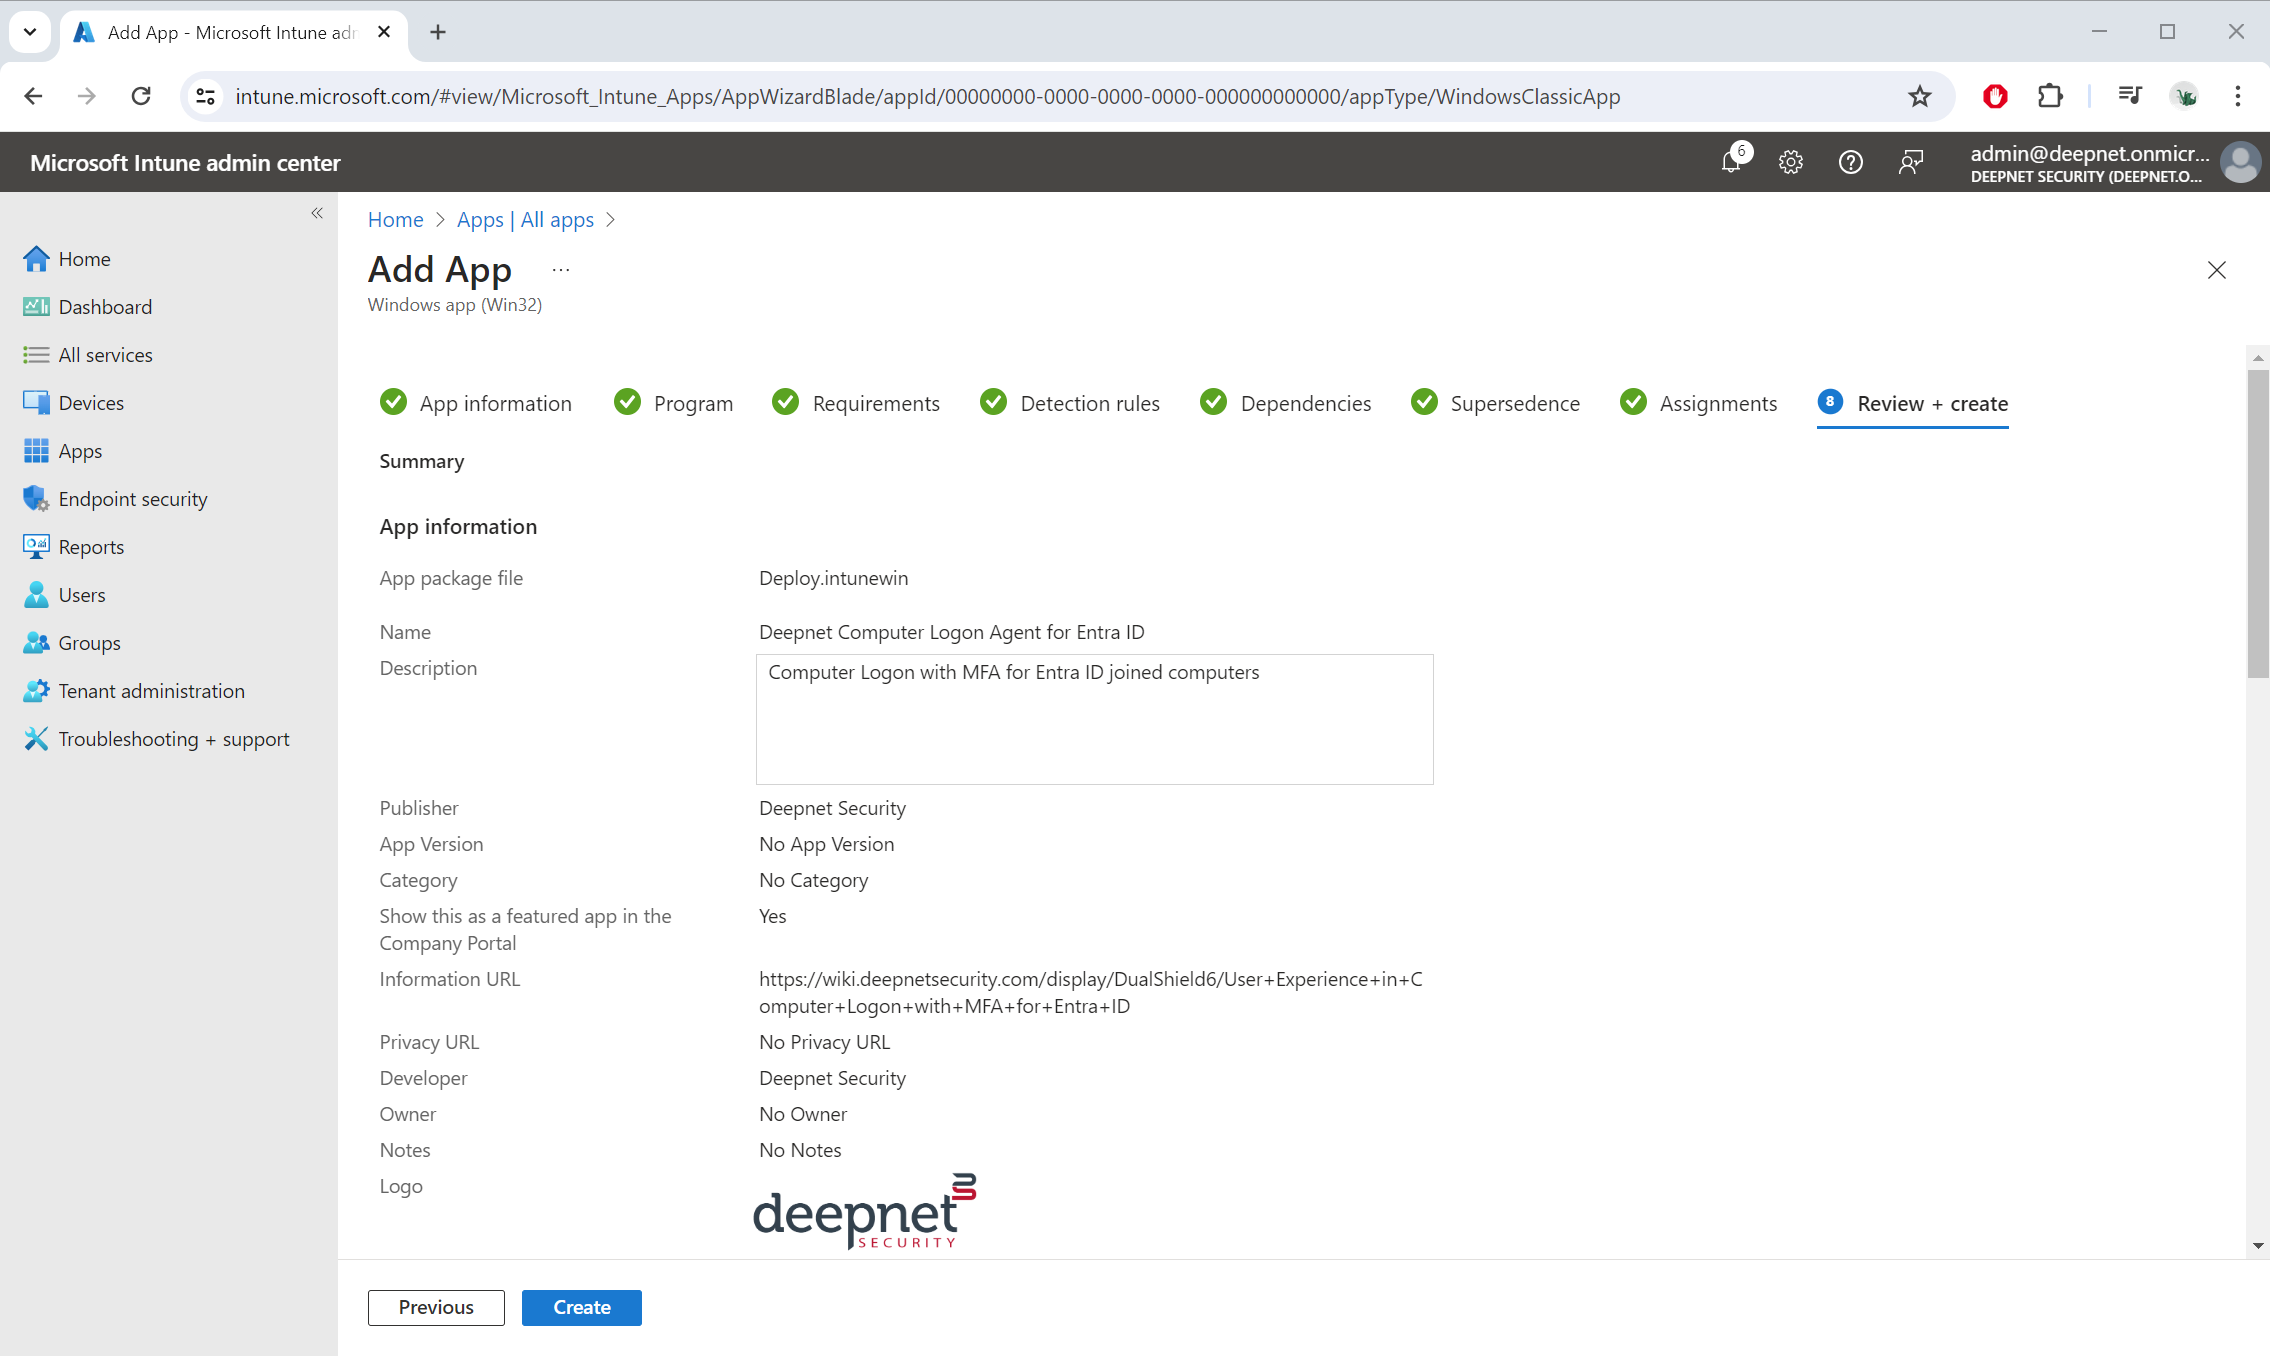Image resolution: width=2270 pixels, height=1356 pixels.
Task: Open Tenant administration in sidebar
Action: click(x=151, y=690)
